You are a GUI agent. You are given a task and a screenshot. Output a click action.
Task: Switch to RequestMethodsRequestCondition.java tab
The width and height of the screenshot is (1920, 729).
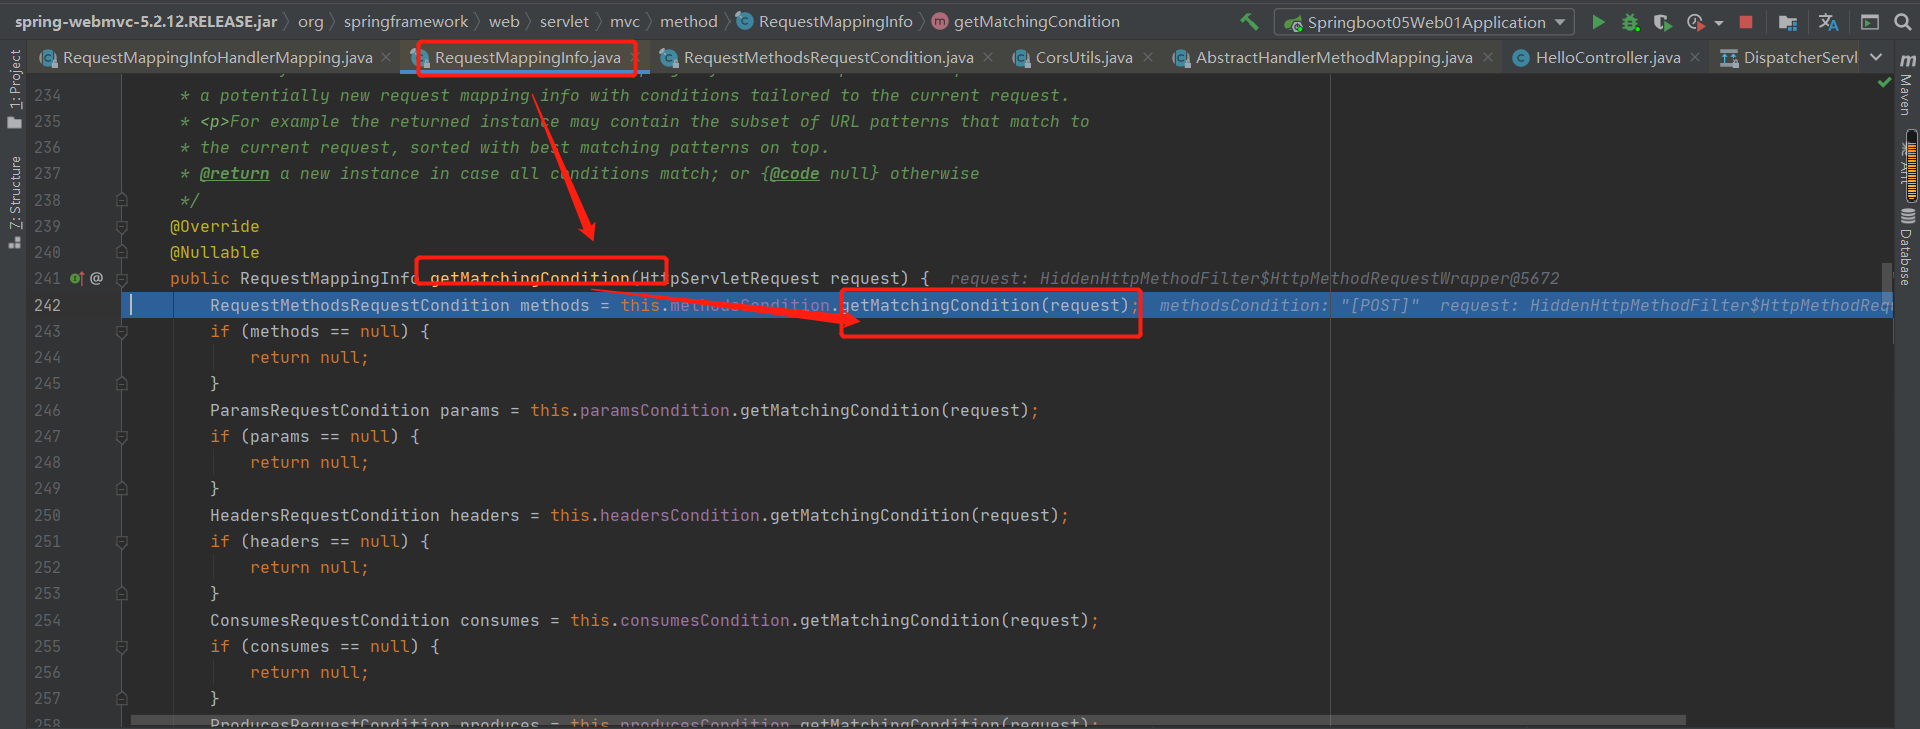tap(828, 58)
